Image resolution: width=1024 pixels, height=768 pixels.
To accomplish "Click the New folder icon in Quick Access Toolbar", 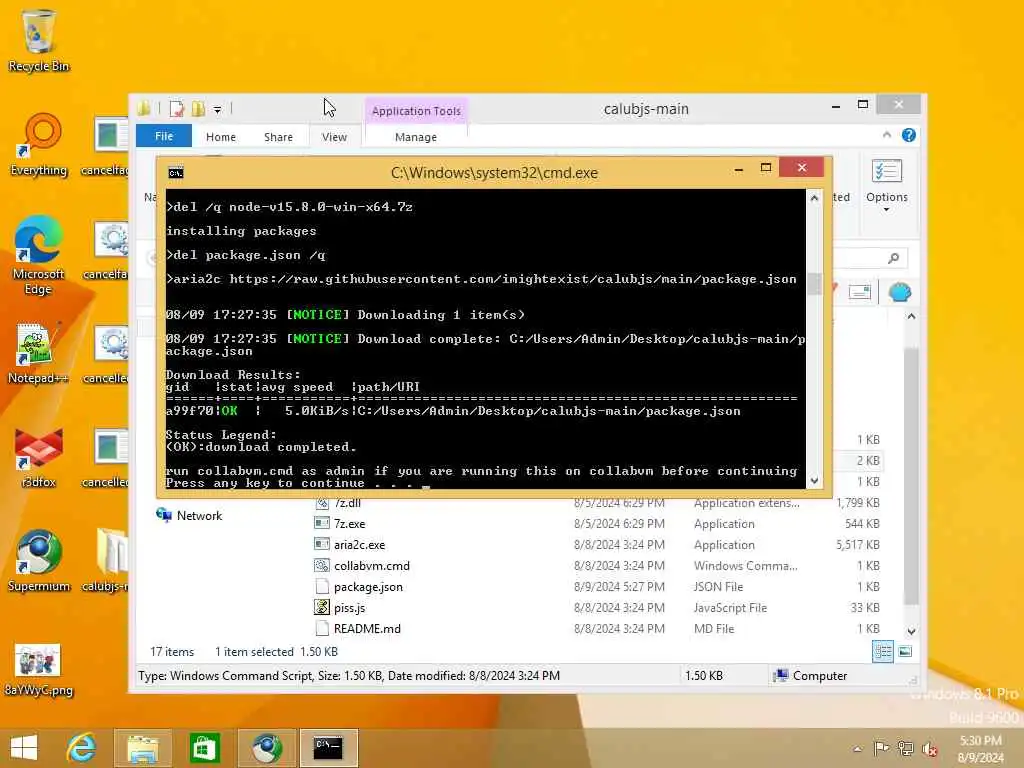I will [x=198, y=108].
